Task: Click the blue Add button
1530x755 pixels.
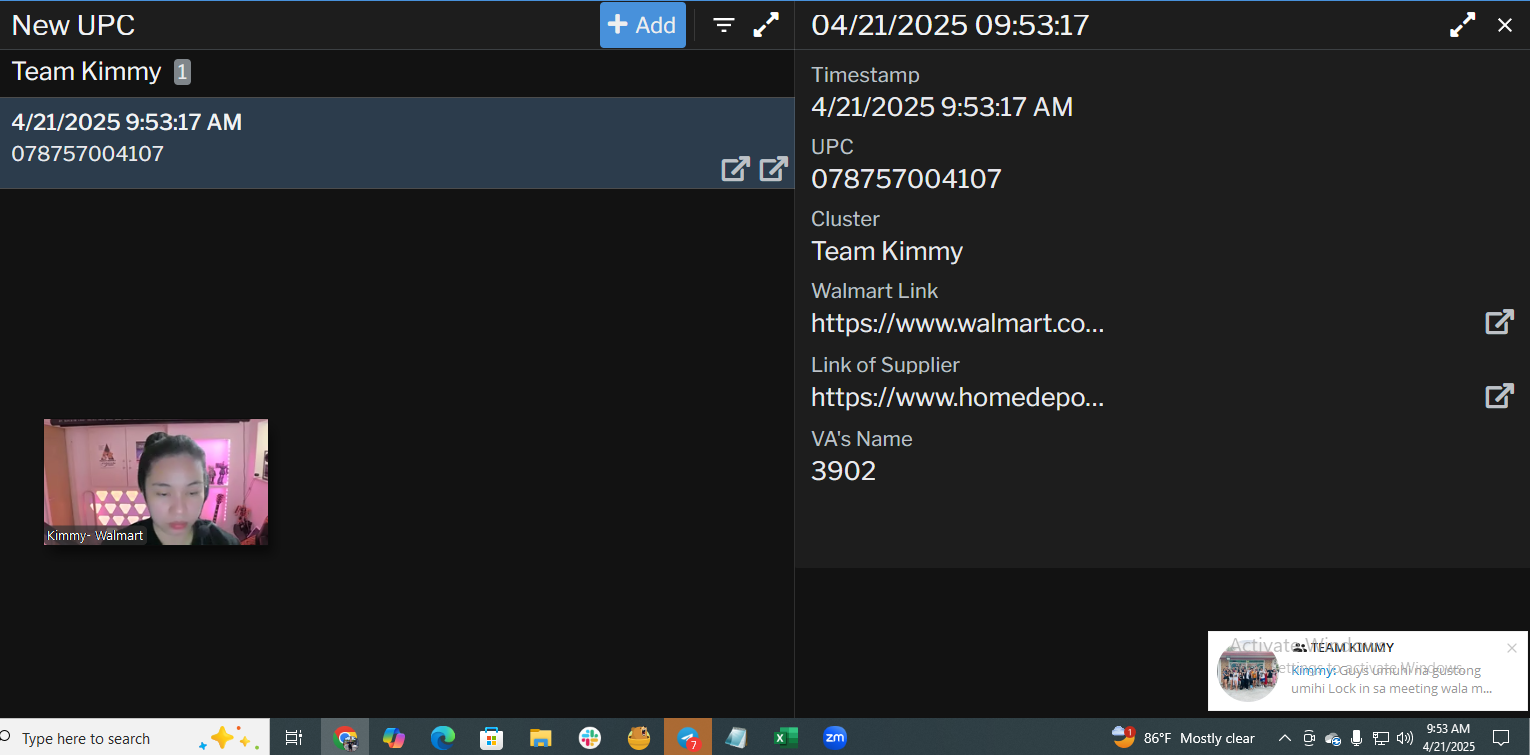Action: [x=642, y=25]
